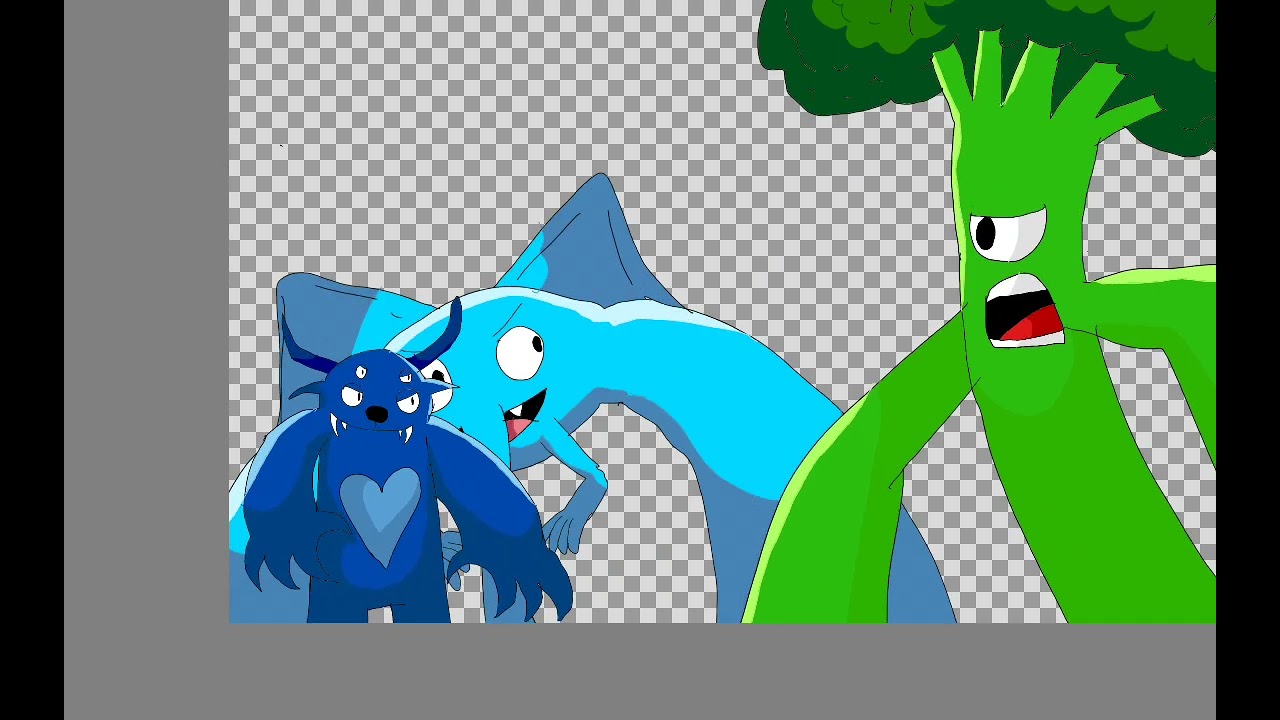The height and width of the screenshot is (720, 1280).
Task: Click the cyan creature's smiling mouth
Action: pyautogui.click(x=525, y=415)
